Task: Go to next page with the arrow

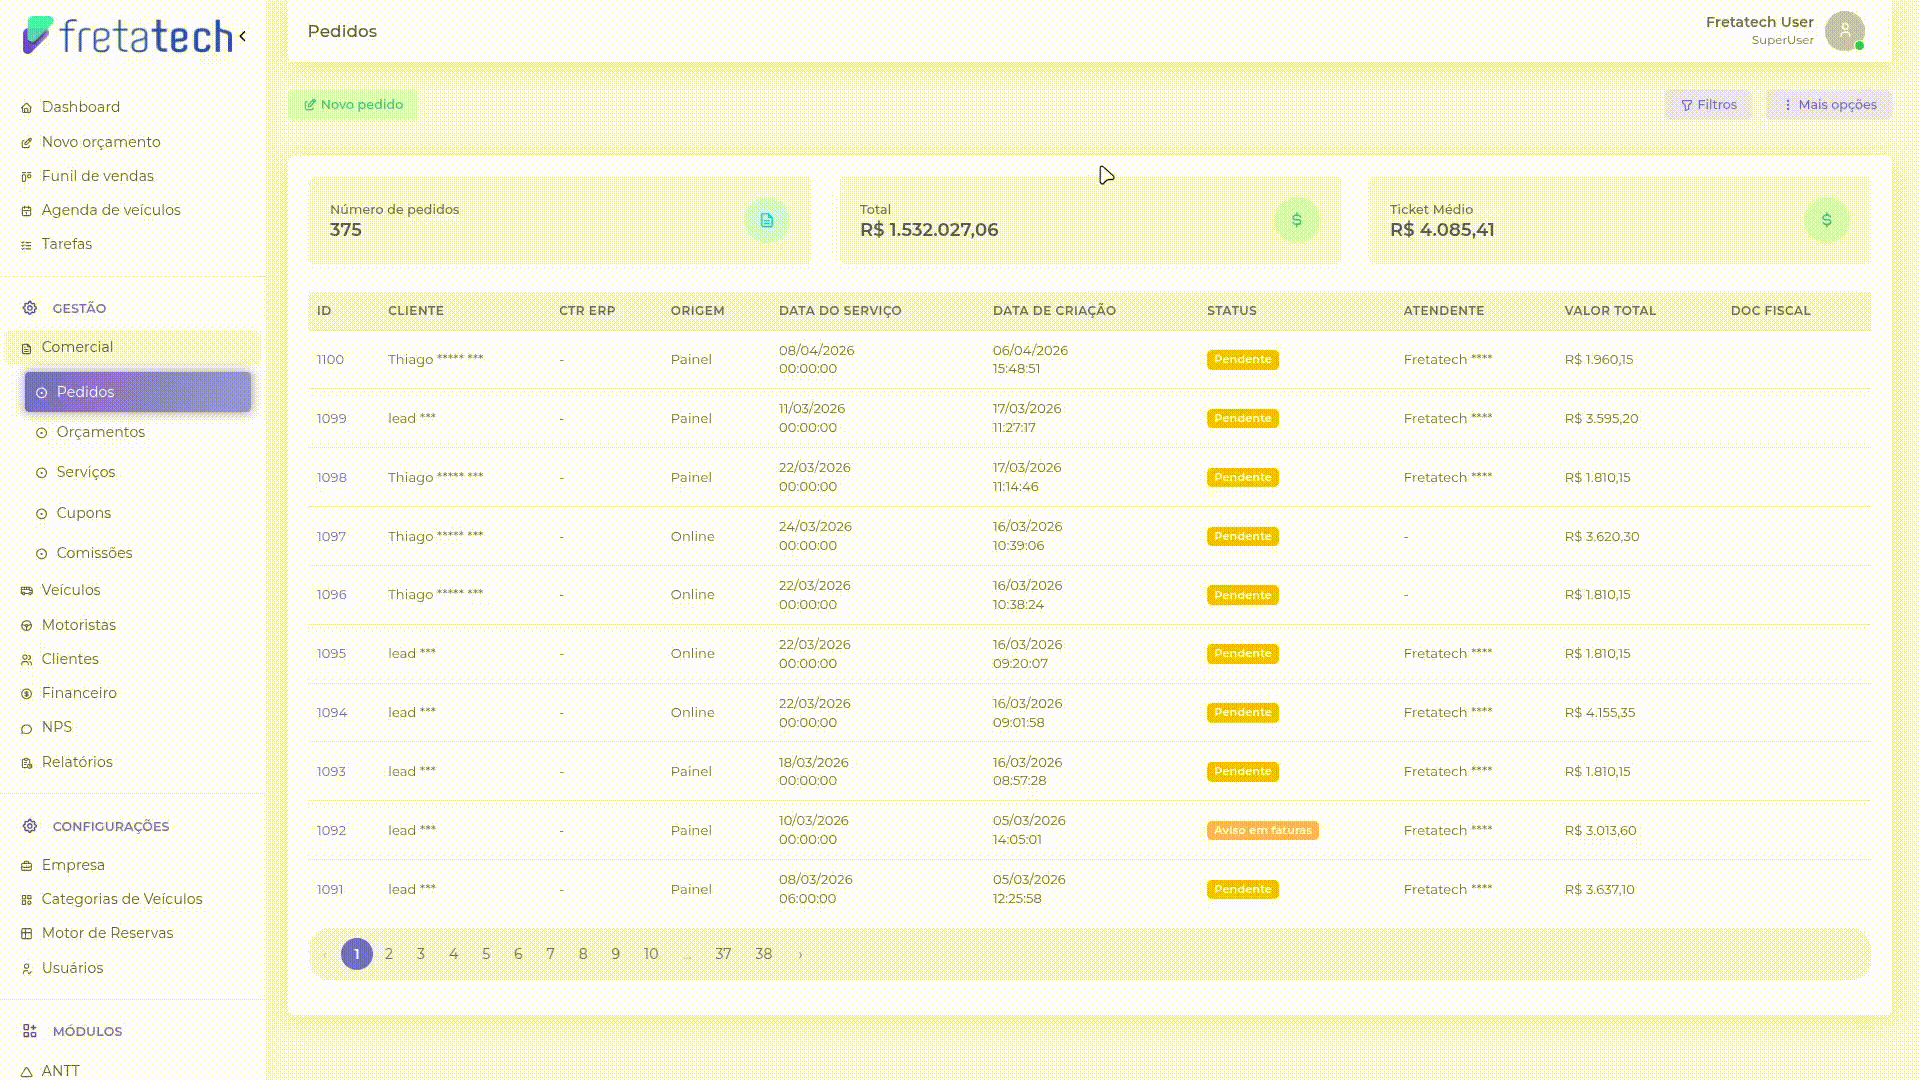Action: click(800, 955)
